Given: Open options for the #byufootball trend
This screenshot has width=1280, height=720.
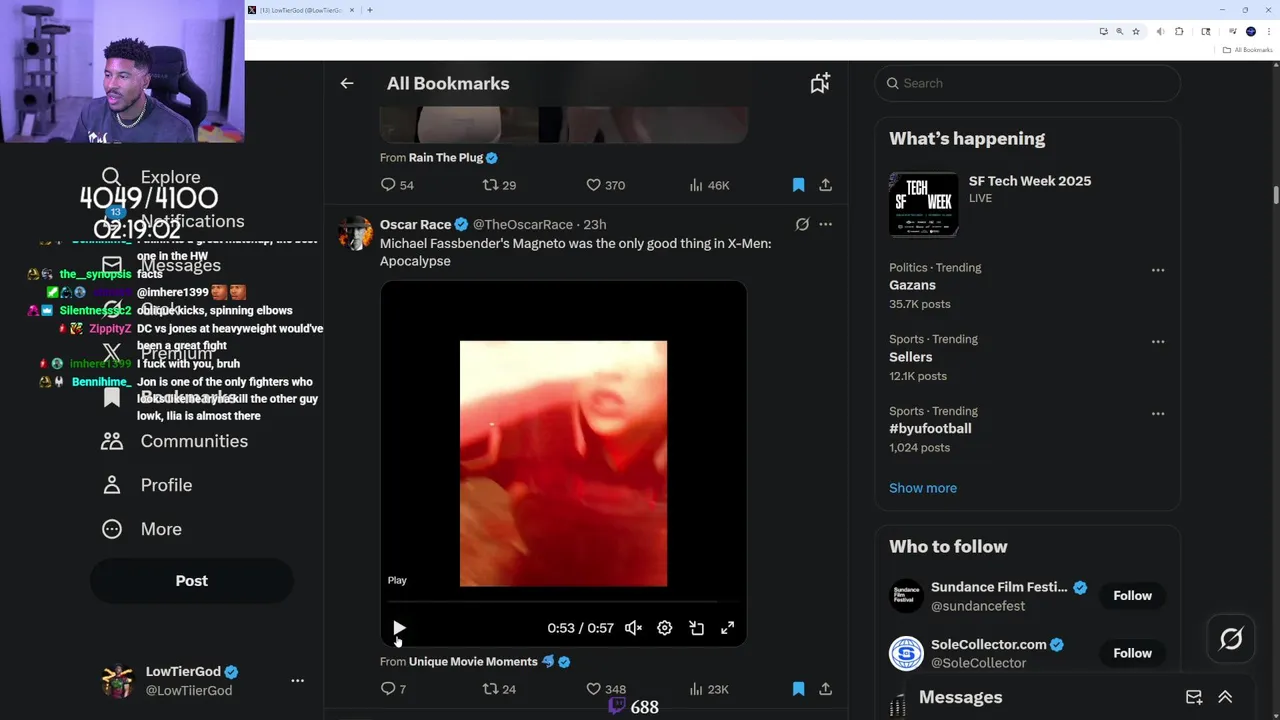Looking at the screenshot, I should pyautogui.click(x=1157, y=414).
